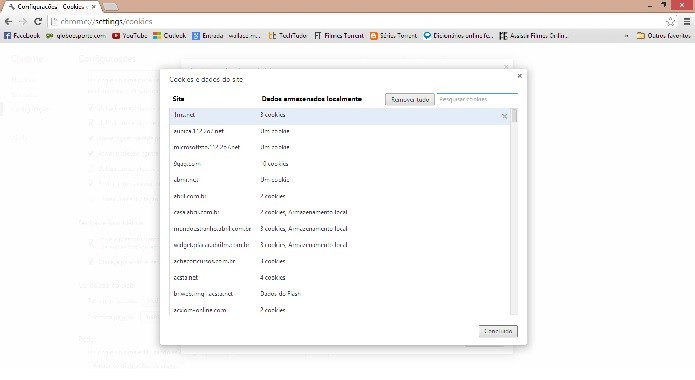Click the Dados armazenados localmente column header
695x380 pixels.
click(311, 99)
